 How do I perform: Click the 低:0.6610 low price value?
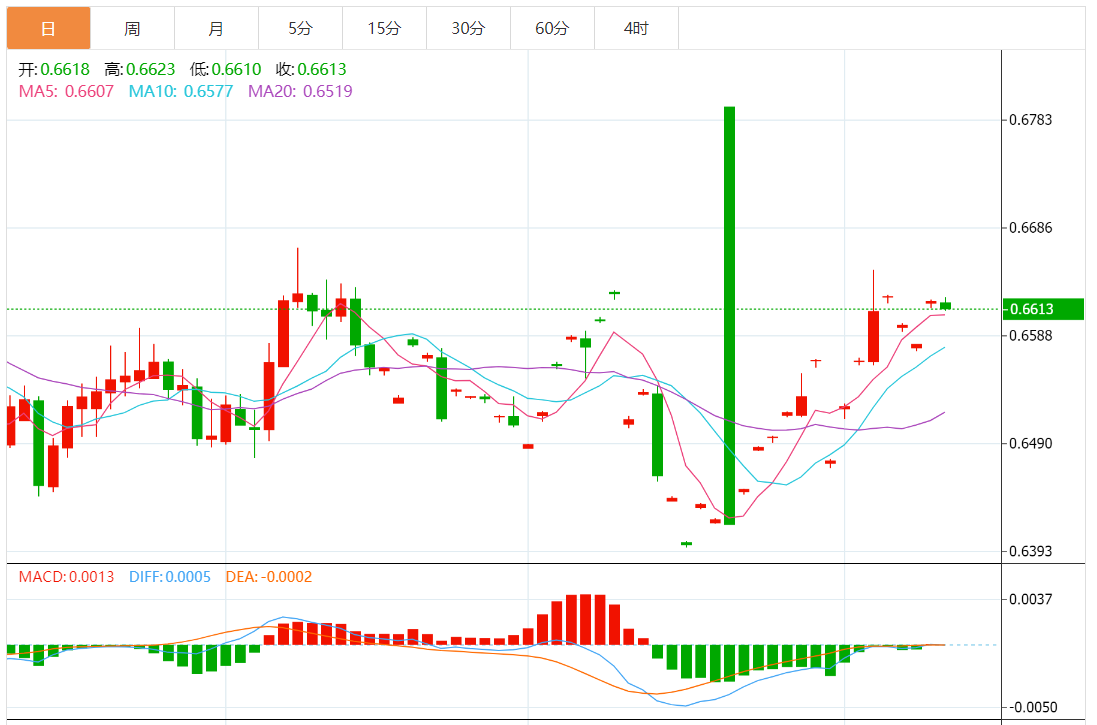tap(225, 69)
